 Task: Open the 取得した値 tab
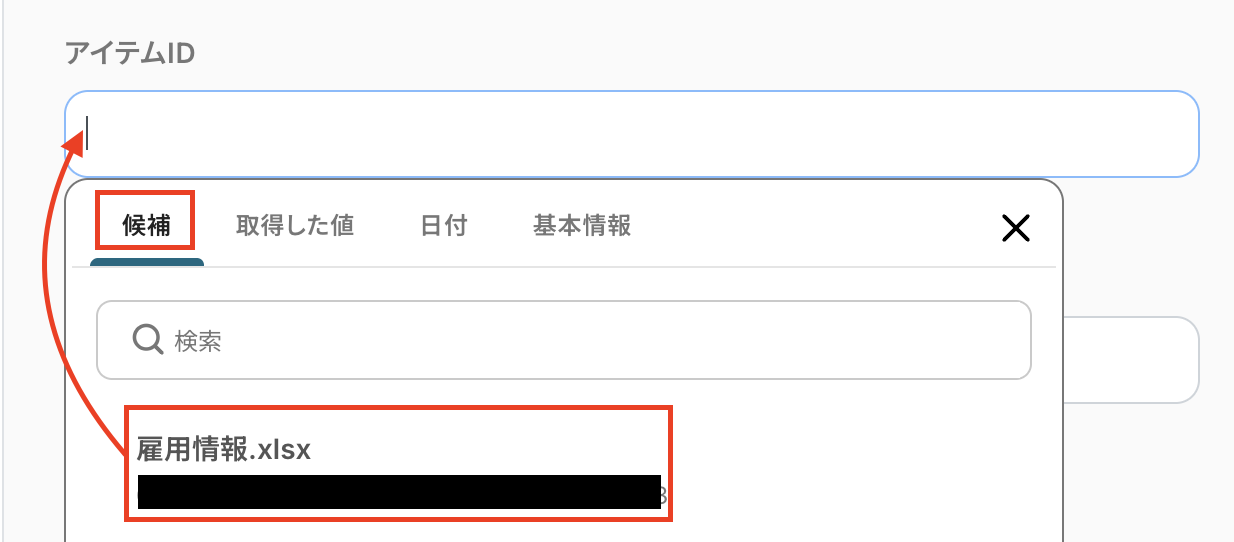point(295,225)
